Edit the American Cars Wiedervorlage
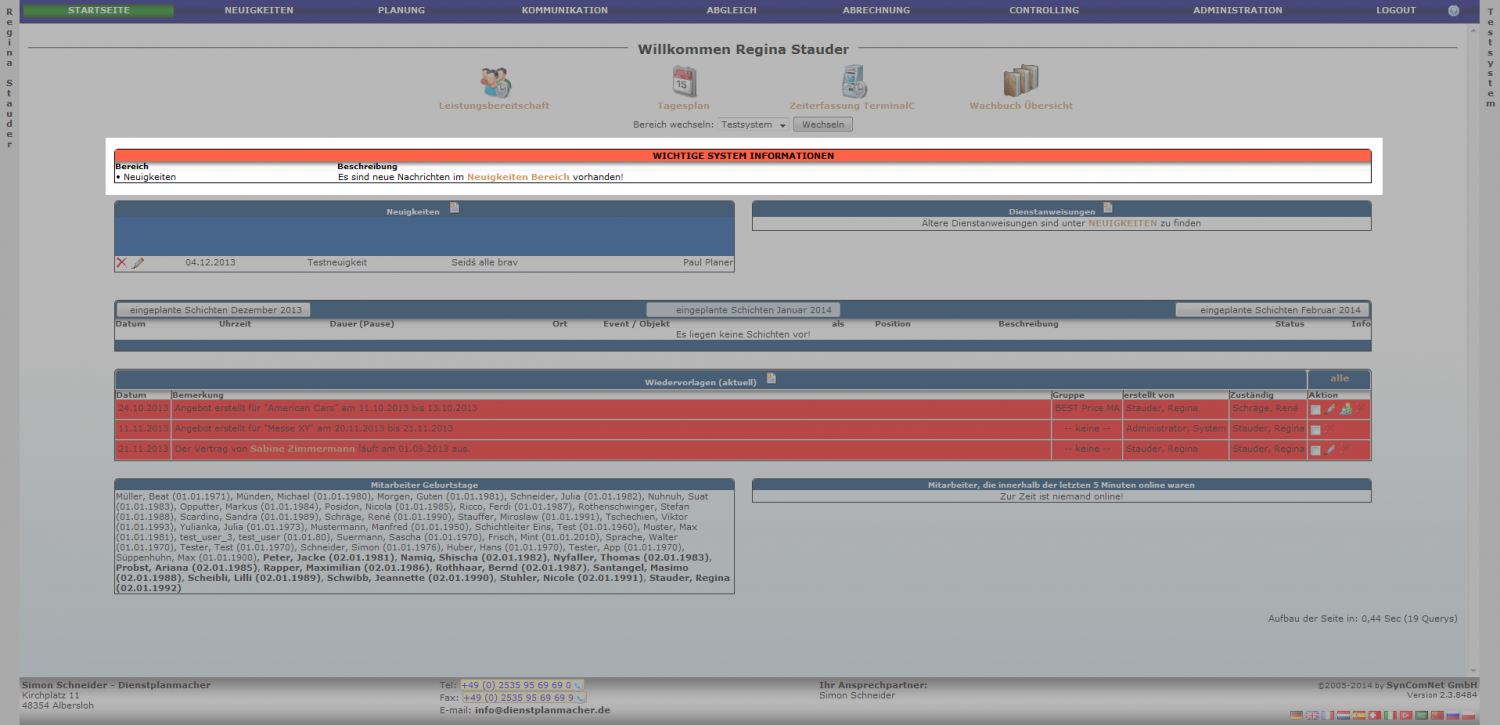This screenshot has width=1500, height=725. tap(1330, 409)
